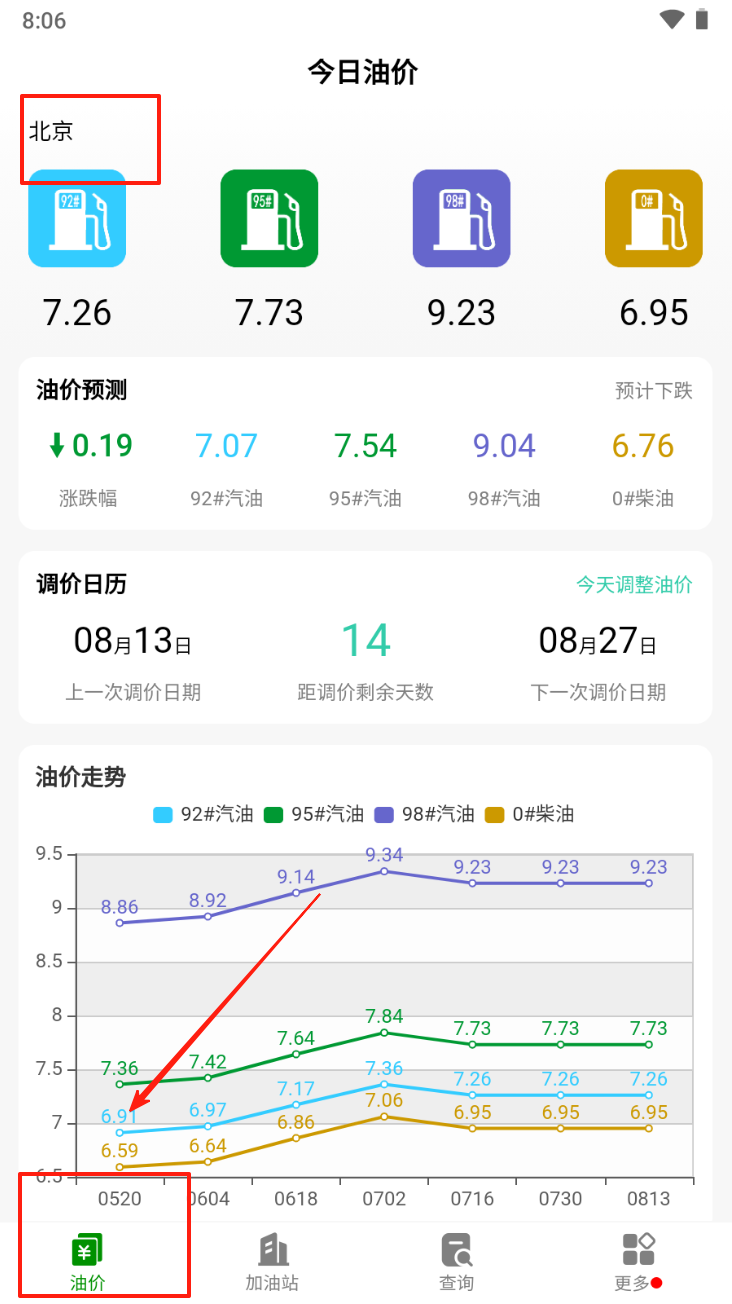Switch to the 查询 search tab
Image resolution: width=732 pixels, height=1304 pixels.
[x=457, y=1262]
